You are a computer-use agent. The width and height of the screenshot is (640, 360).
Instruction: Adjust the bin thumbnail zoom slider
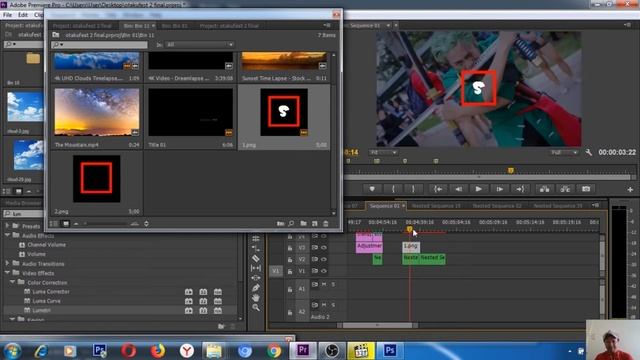click(106, 224)
